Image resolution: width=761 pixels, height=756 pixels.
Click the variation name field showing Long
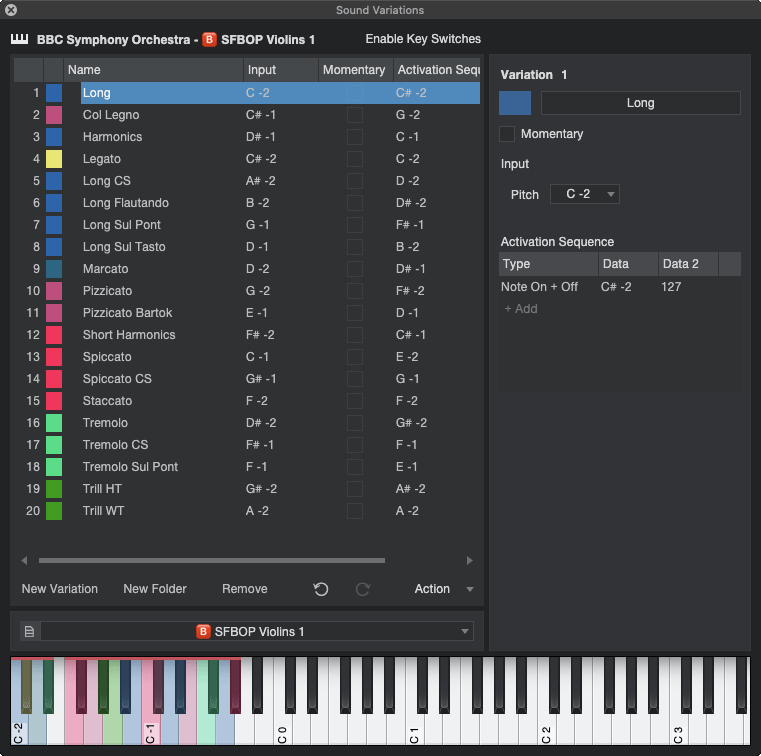coord(641,103)
